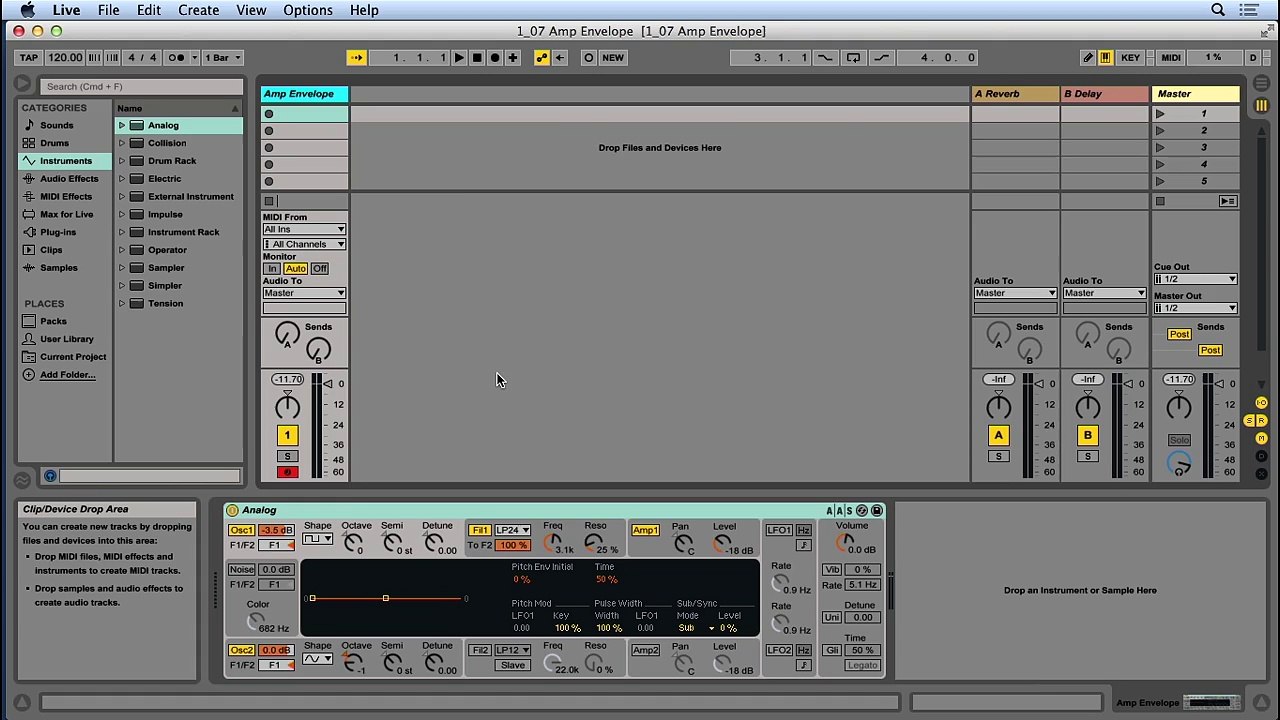Toggle the Follow playback arrow button

coord(357,58)
